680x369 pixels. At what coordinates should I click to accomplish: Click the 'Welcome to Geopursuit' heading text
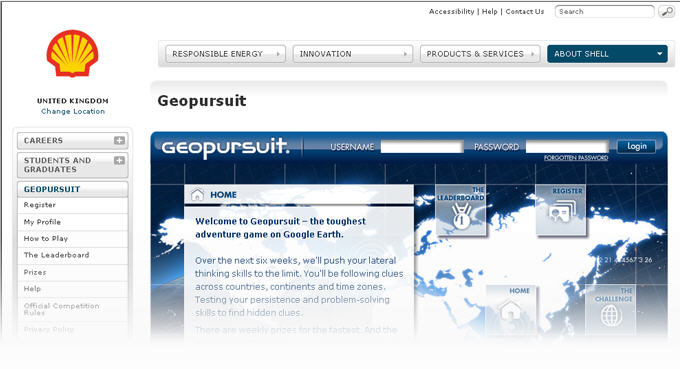coord(281,228)
